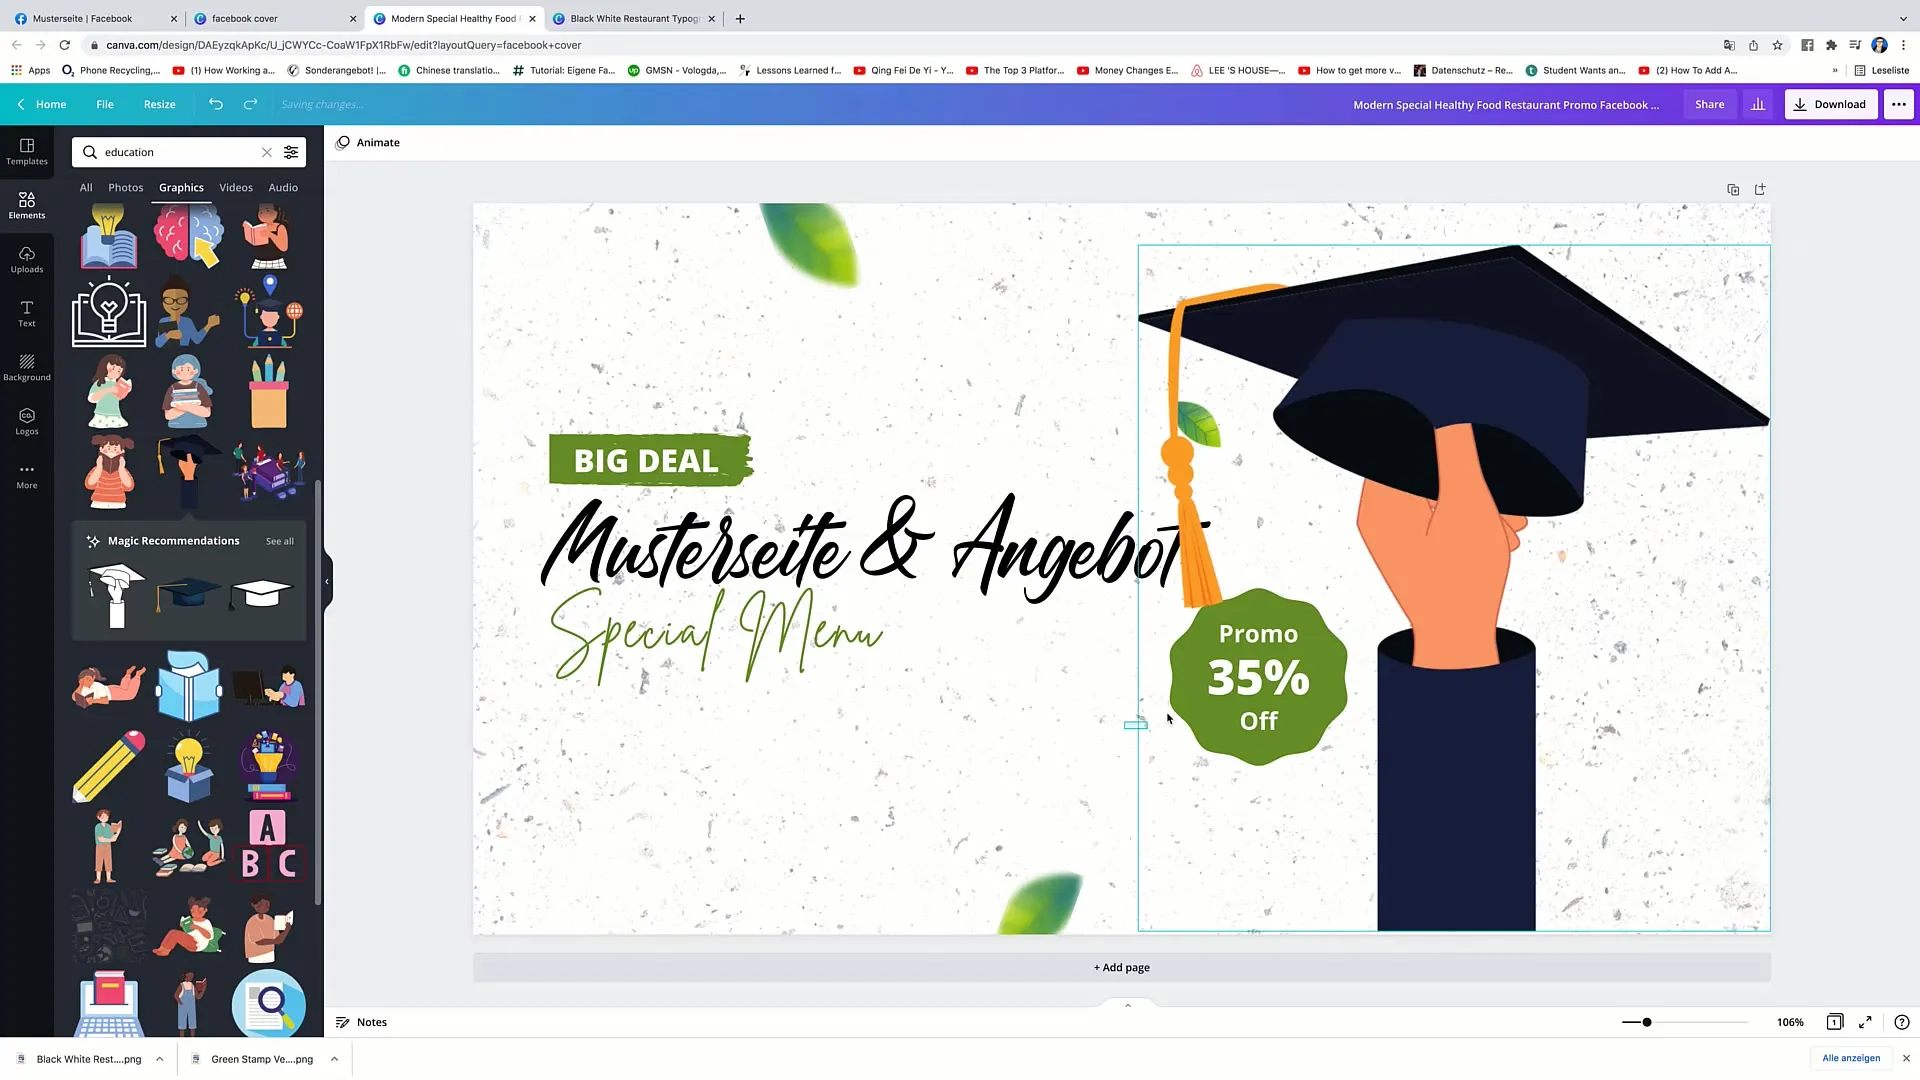Image resolution: width=1920 pixels, height=1080 pixels.
Task: Open the Resize menu
Action: (159, 104)
